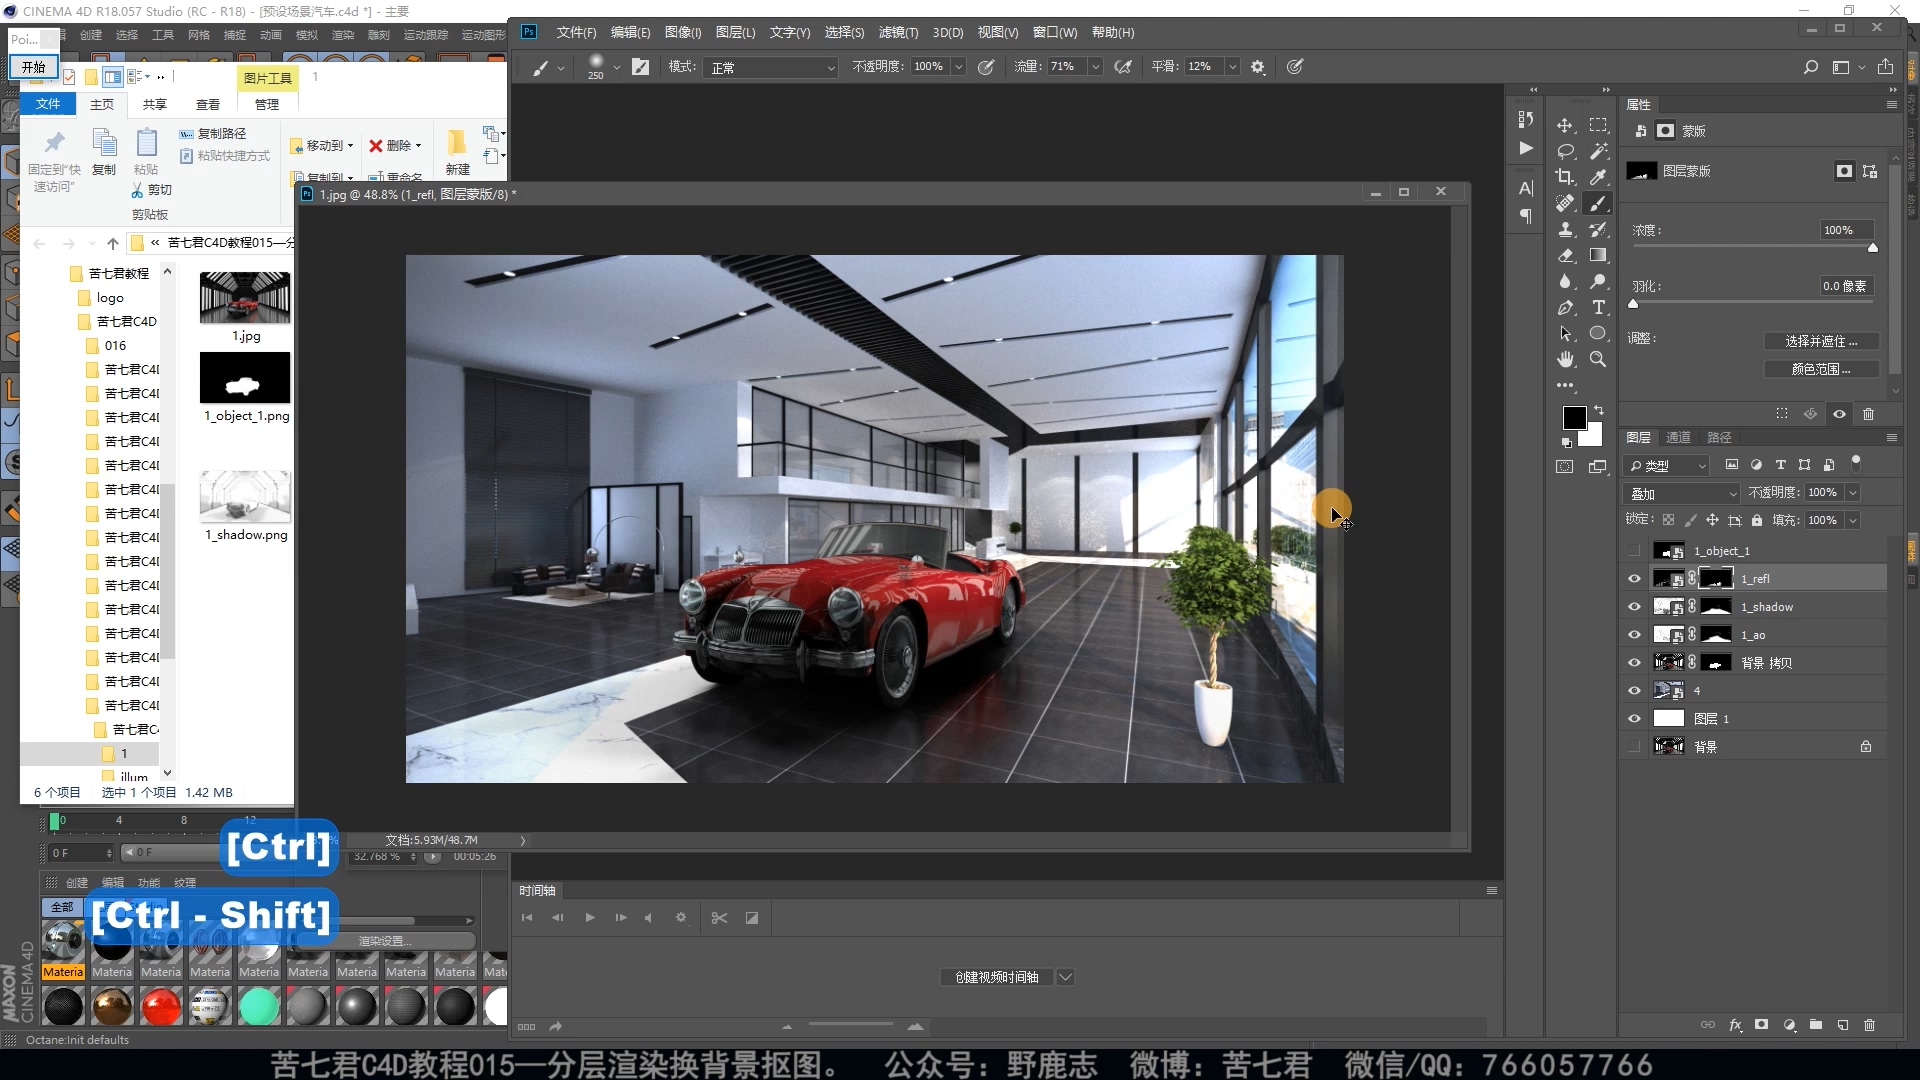Hide layer named 4
The image size is (1920, 1080).
click(x=1634, y=691)
